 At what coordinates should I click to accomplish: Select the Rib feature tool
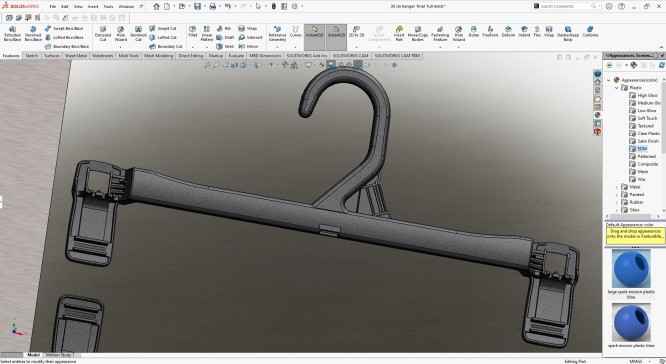tap(224, 28)
